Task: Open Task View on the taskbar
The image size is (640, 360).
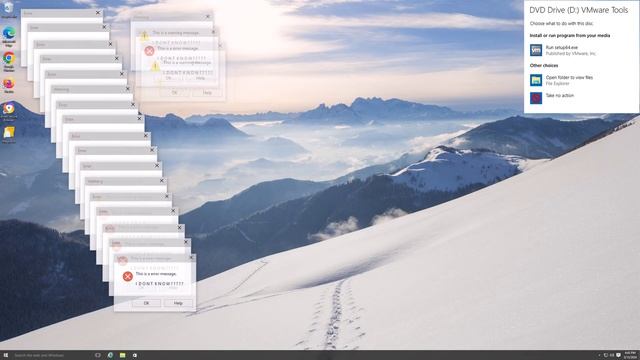Action: (x=98, y=355)
